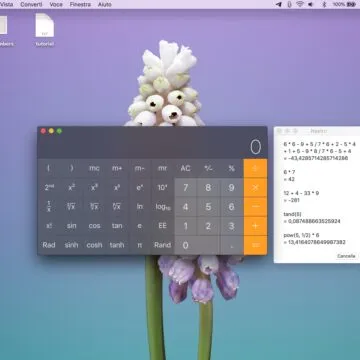Click the EE exponent key
This screenshot has width=360, height=360.
pos(162,226)
